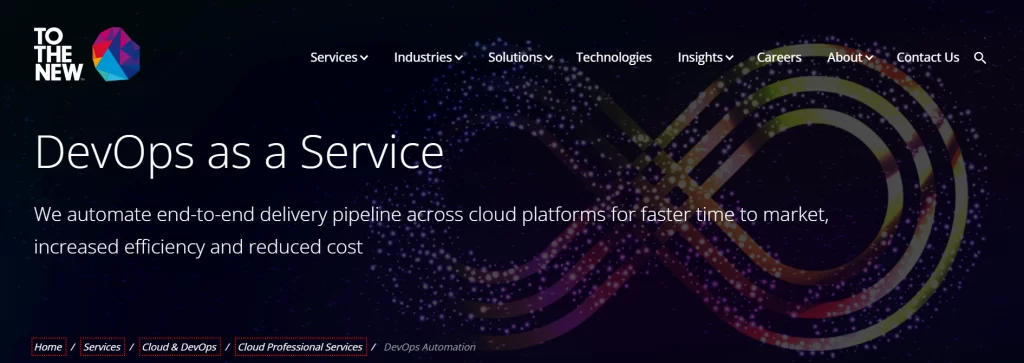Click the Services breadcrumb link
1024x363 pixels.
pos(103,347)
